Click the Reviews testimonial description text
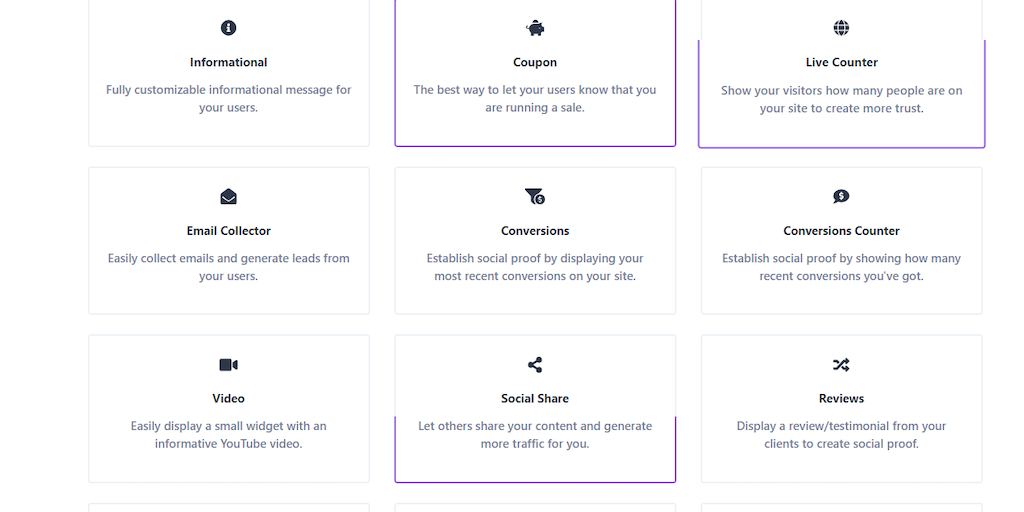The width and height of the screenshot is (1024, 512). 841,435
